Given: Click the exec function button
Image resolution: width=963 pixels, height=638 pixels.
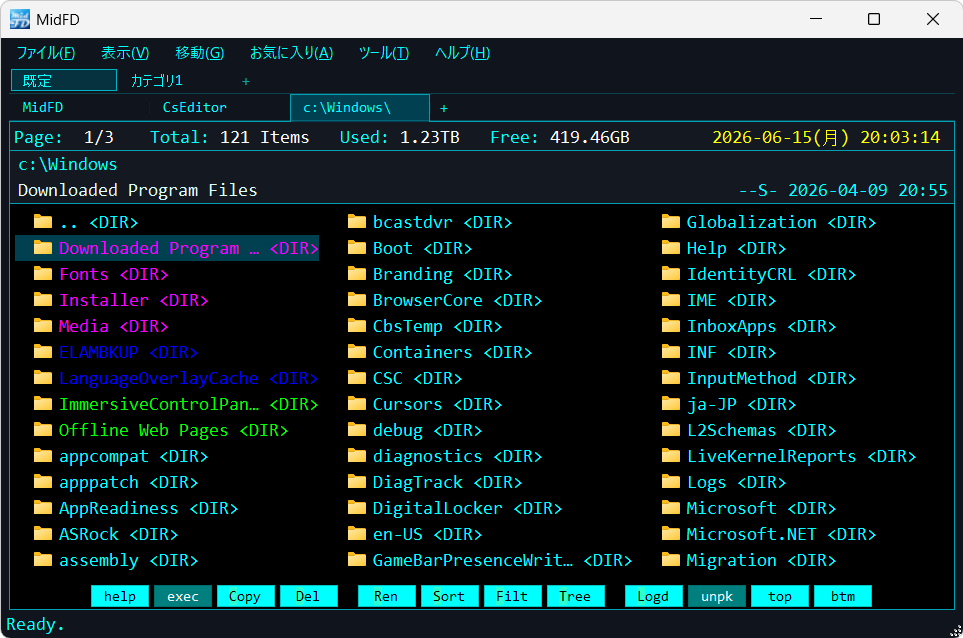Looking at the screenshot, I should [183, 596].
